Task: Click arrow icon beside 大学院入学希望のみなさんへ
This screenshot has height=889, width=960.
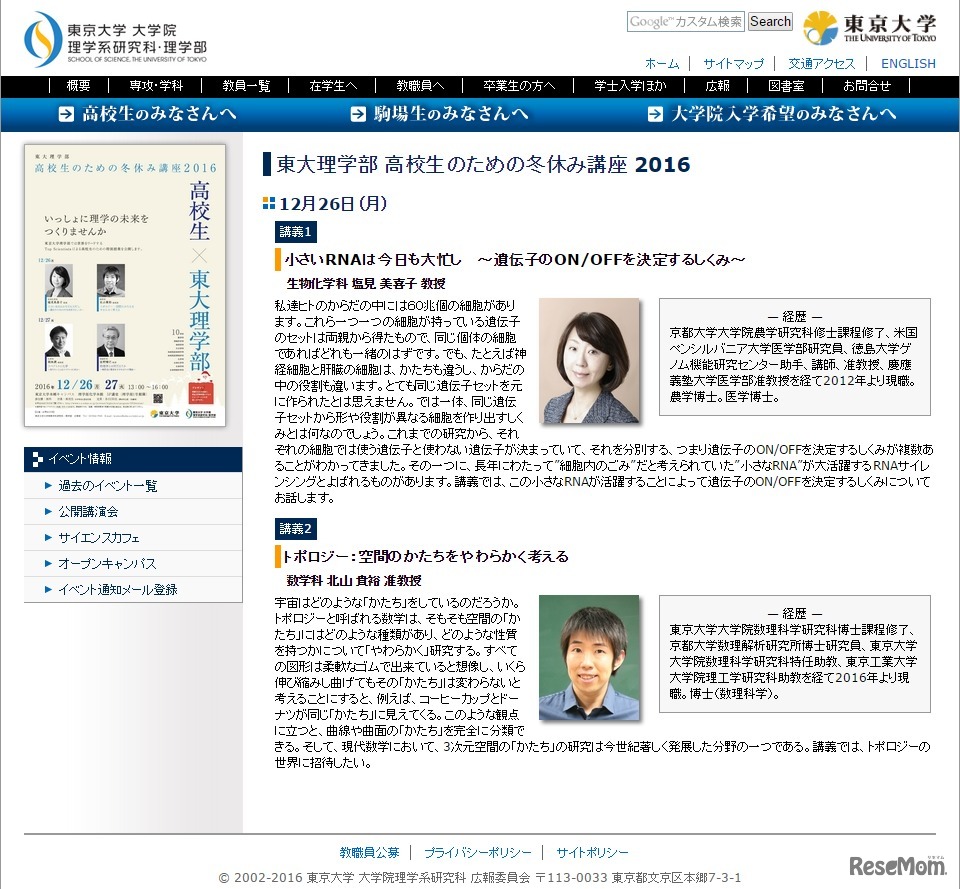Action: point(655,114)
